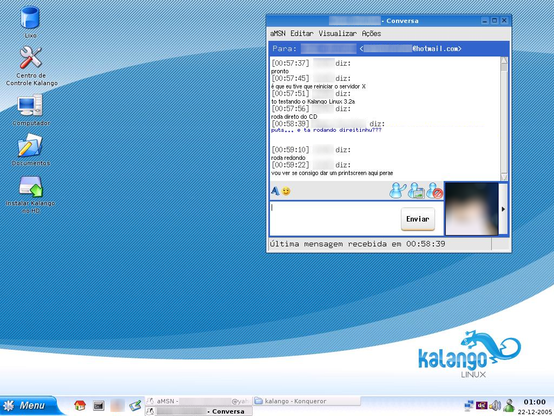554x416 pixels.
Task: Open the smiley emoticon picker
Action: pyautogui.click(x=286, y=191)
